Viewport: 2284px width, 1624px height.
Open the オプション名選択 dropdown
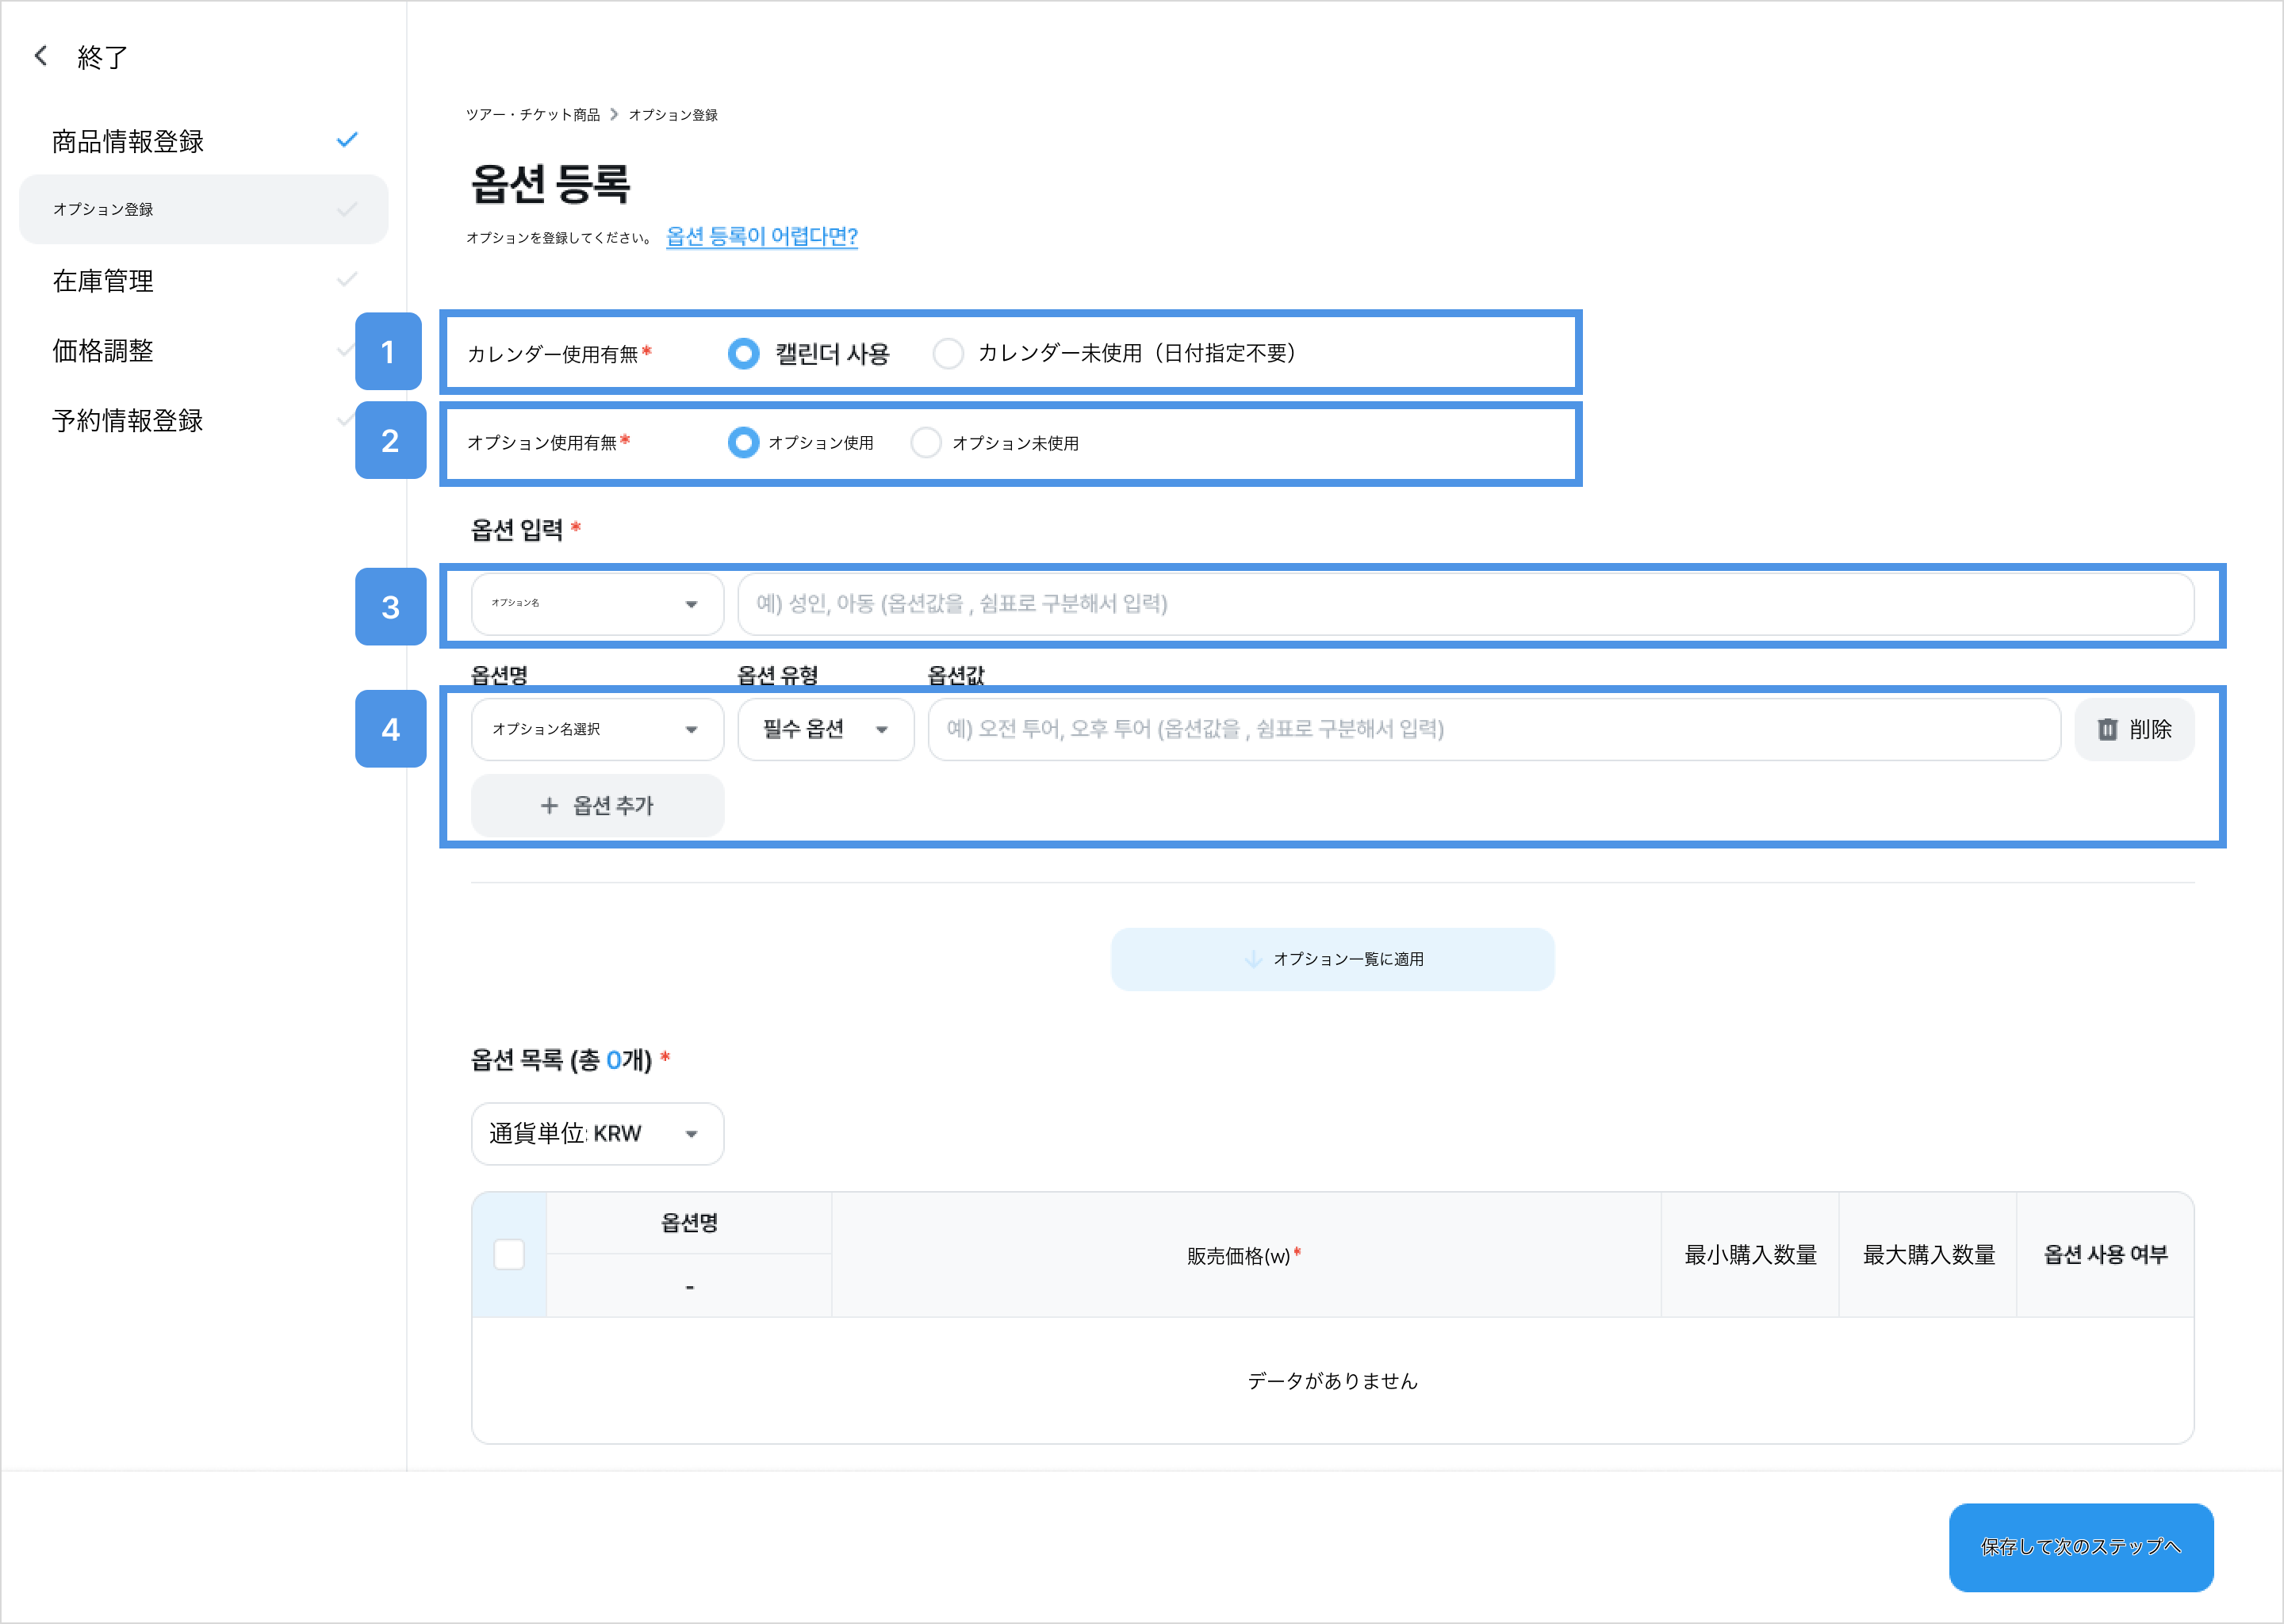pos(597,729)
